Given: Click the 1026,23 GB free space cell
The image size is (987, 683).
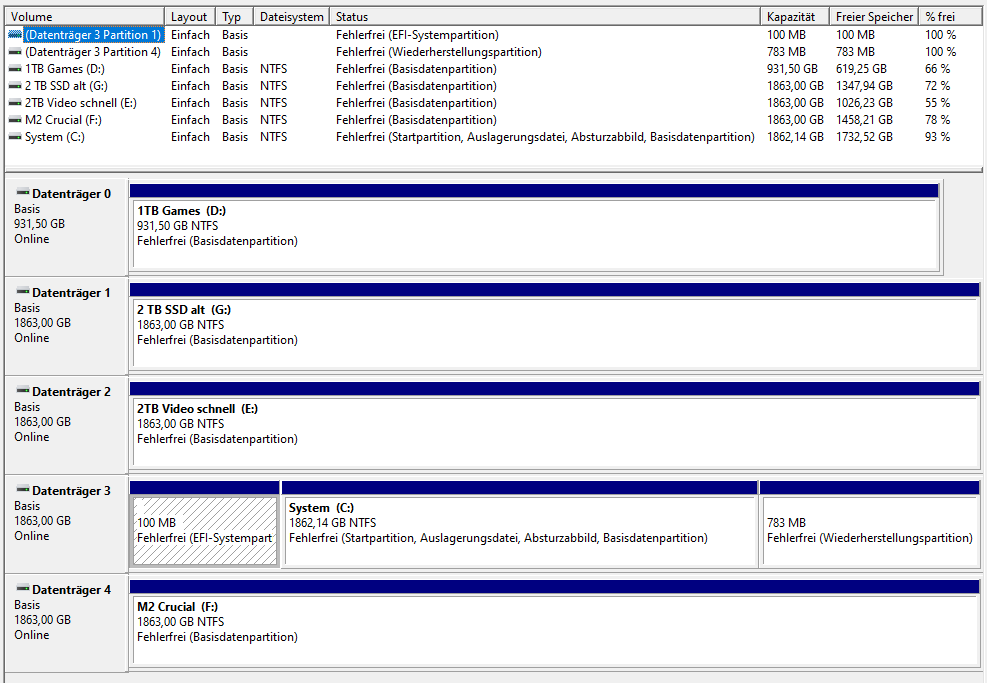Looking at the screenshot, I should coord(864,103).
